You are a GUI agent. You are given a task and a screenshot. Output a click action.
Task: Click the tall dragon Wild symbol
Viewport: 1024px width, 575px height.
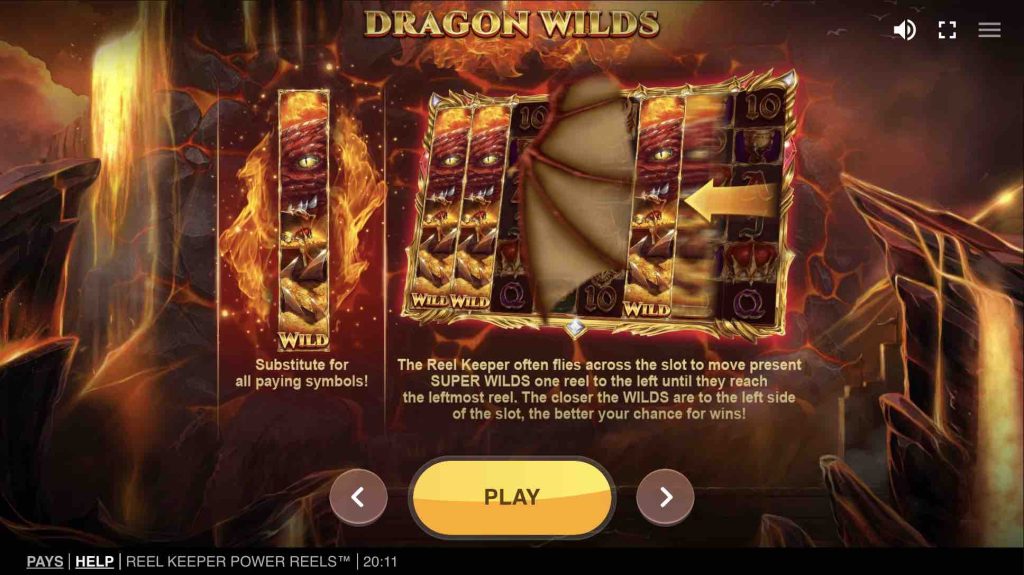304,220
